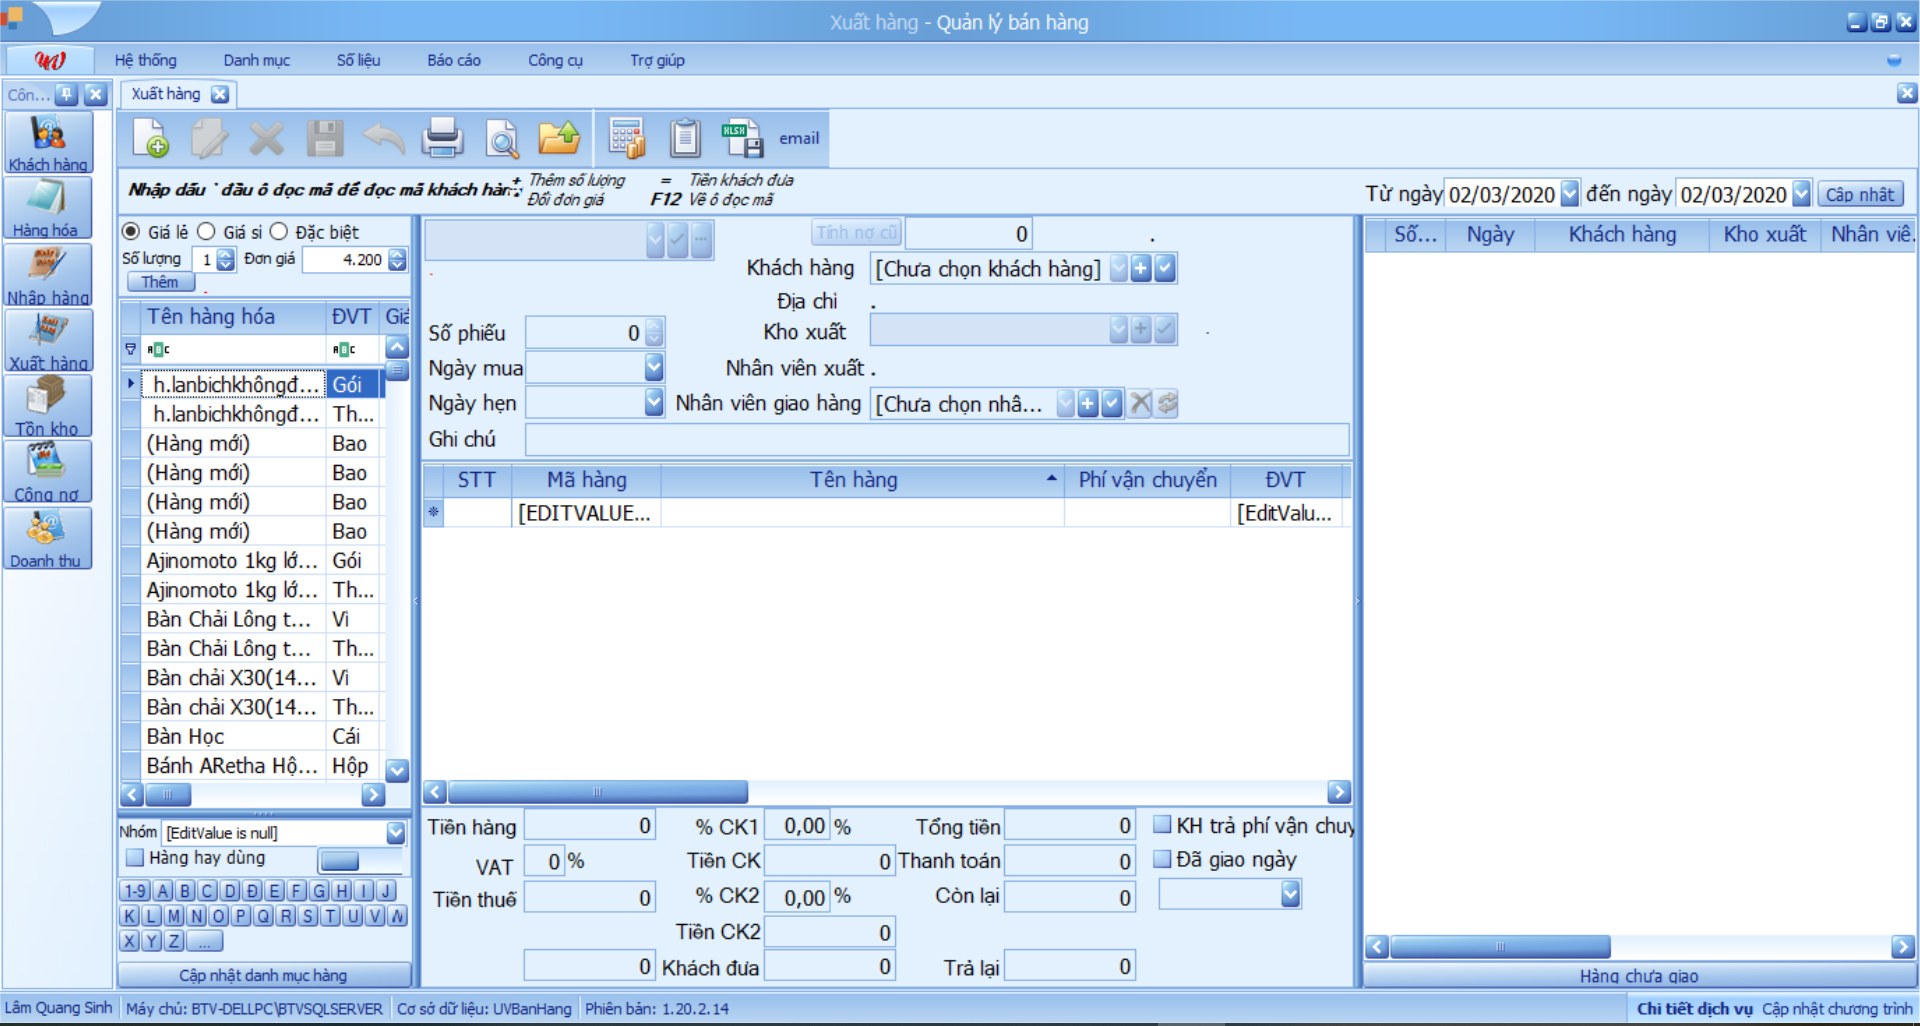This screenshot has height=1026, width=1920.
Task: Tick KH trả phí vận chuyển checkbox
Action: (1162, 825)
